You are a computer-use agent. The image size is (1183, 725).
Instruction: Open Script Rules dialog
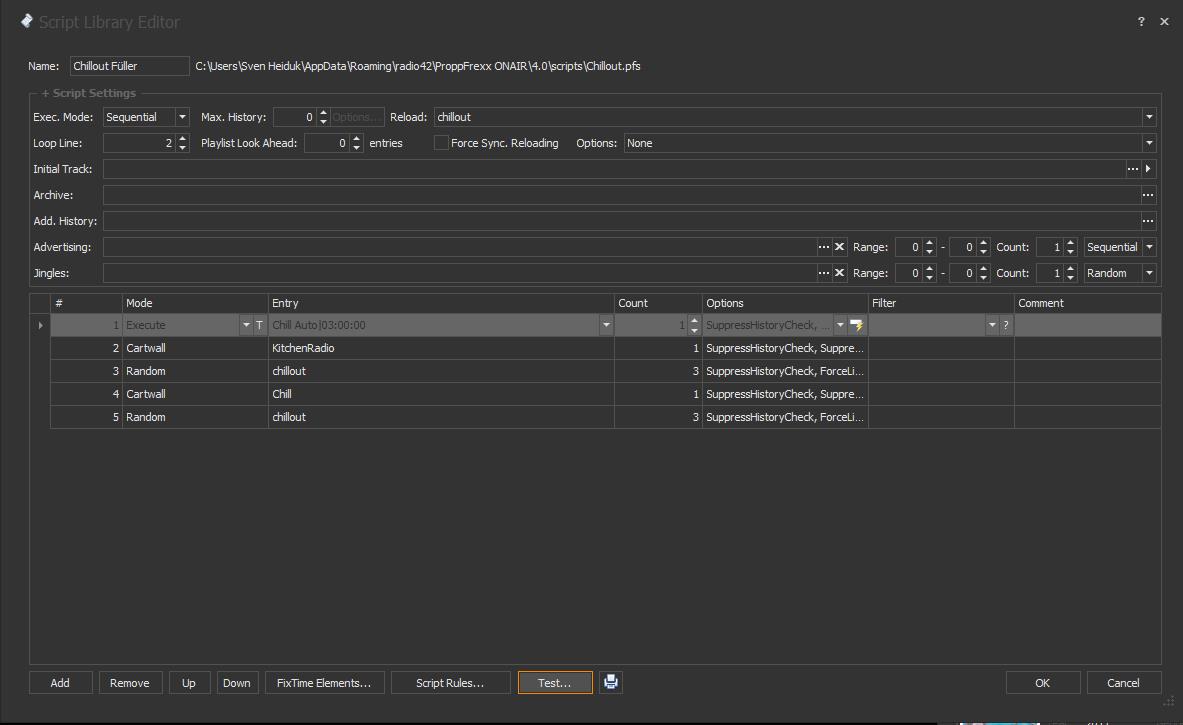coord(450,683)
